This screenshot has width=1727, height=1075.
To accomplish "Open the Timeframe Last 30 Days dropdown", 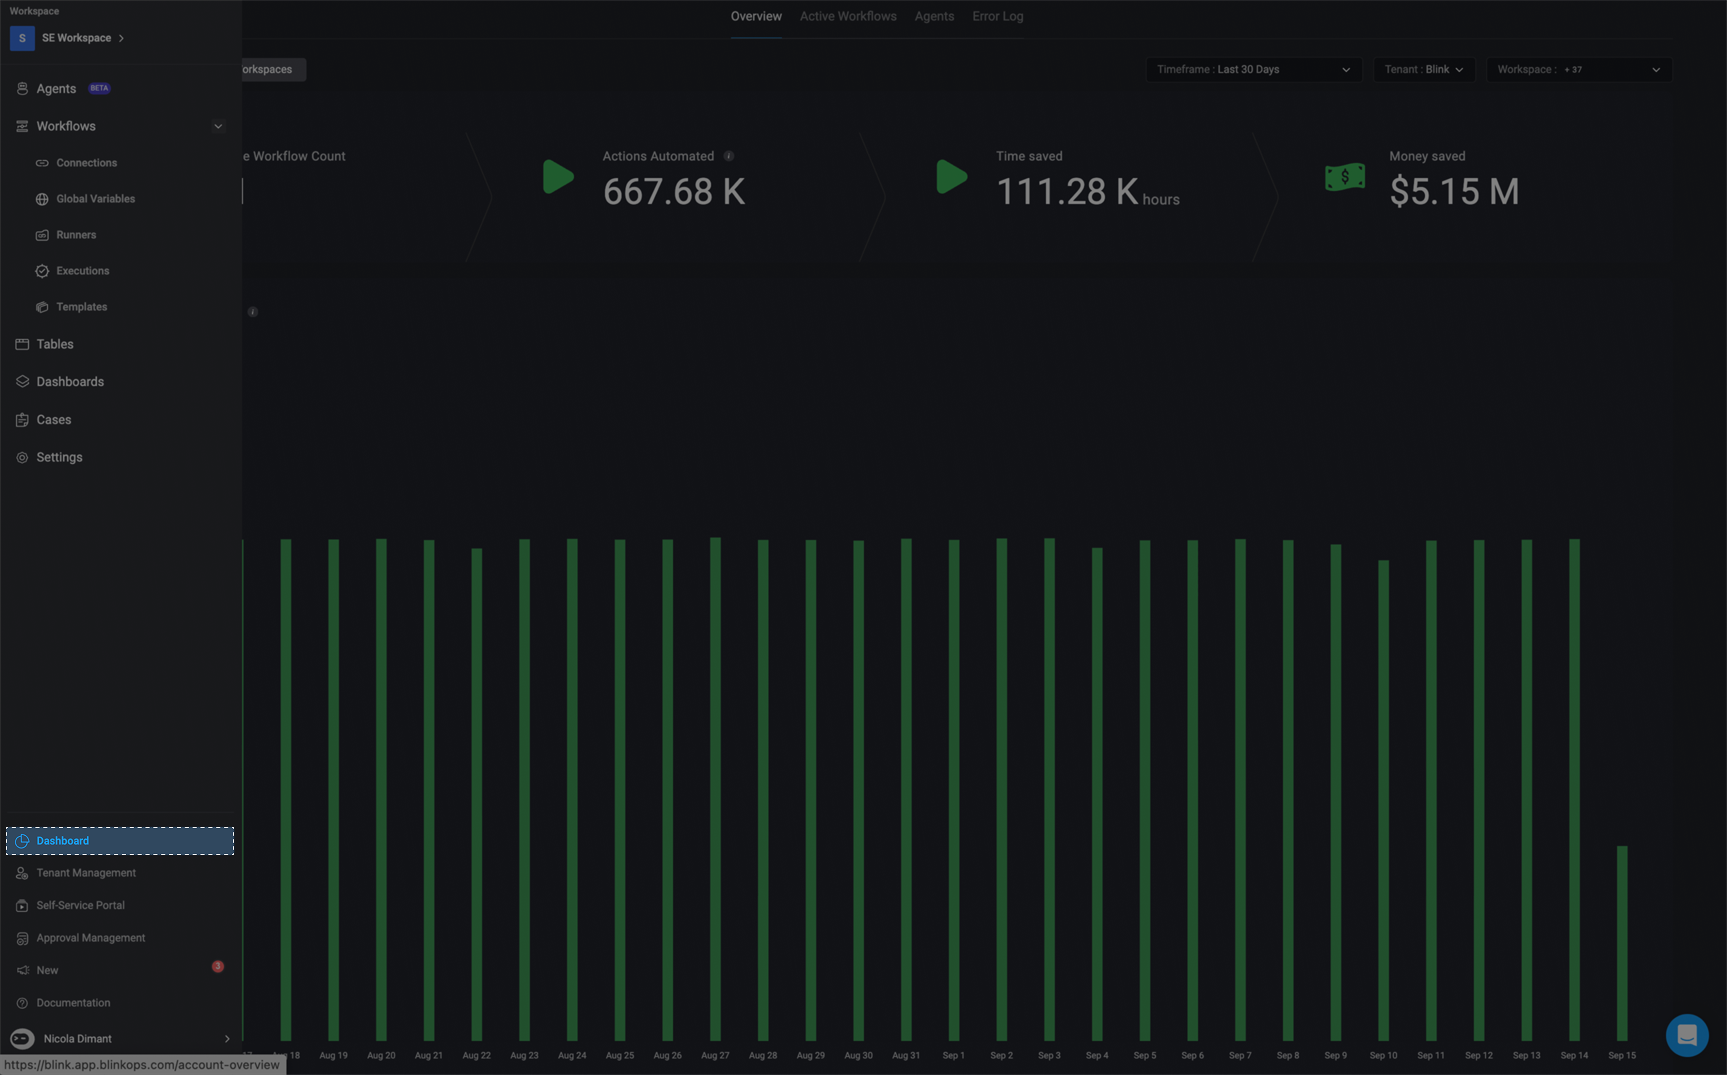I will point(1253,70).
